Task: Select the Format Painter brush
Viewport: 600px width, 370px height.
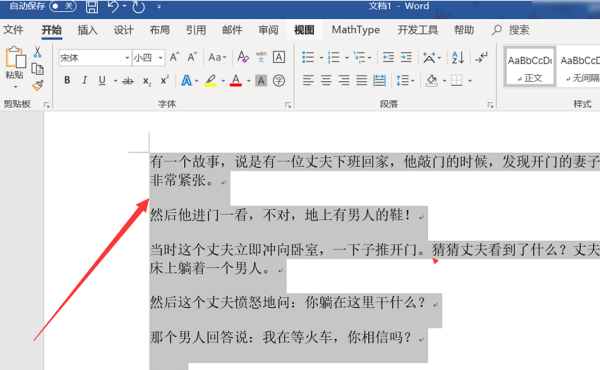Action: pos(38,85)
